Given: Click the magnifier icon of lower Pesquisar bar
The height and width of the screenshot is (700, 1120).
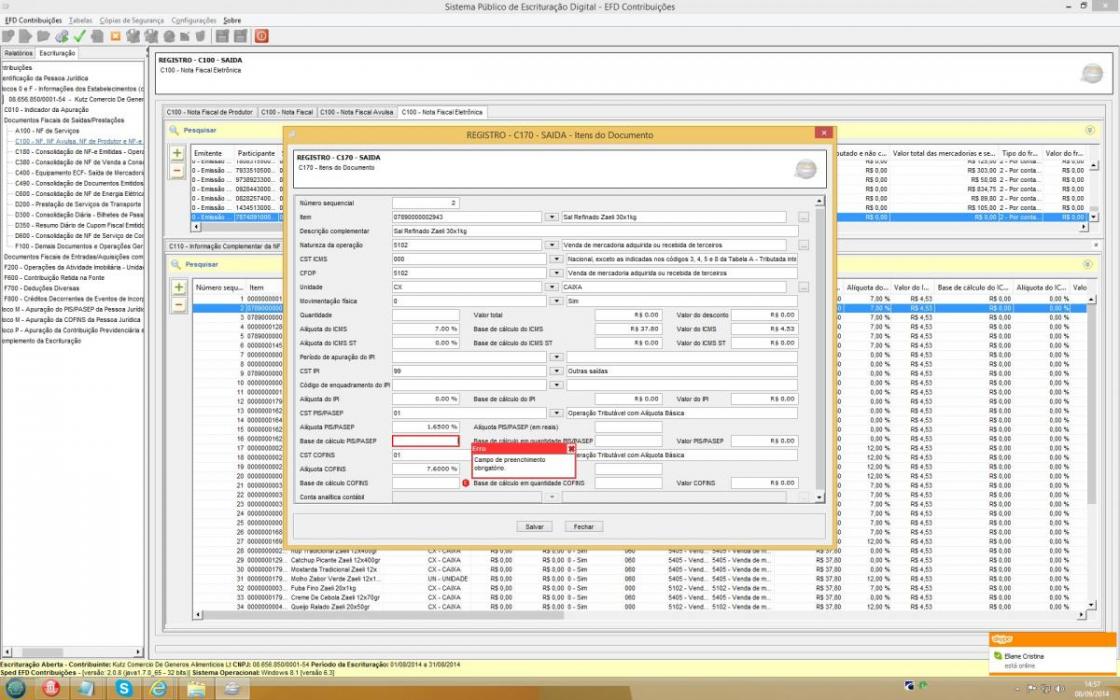Looking at the screenshot, I should pyautogui.click(x=175, y=264).
